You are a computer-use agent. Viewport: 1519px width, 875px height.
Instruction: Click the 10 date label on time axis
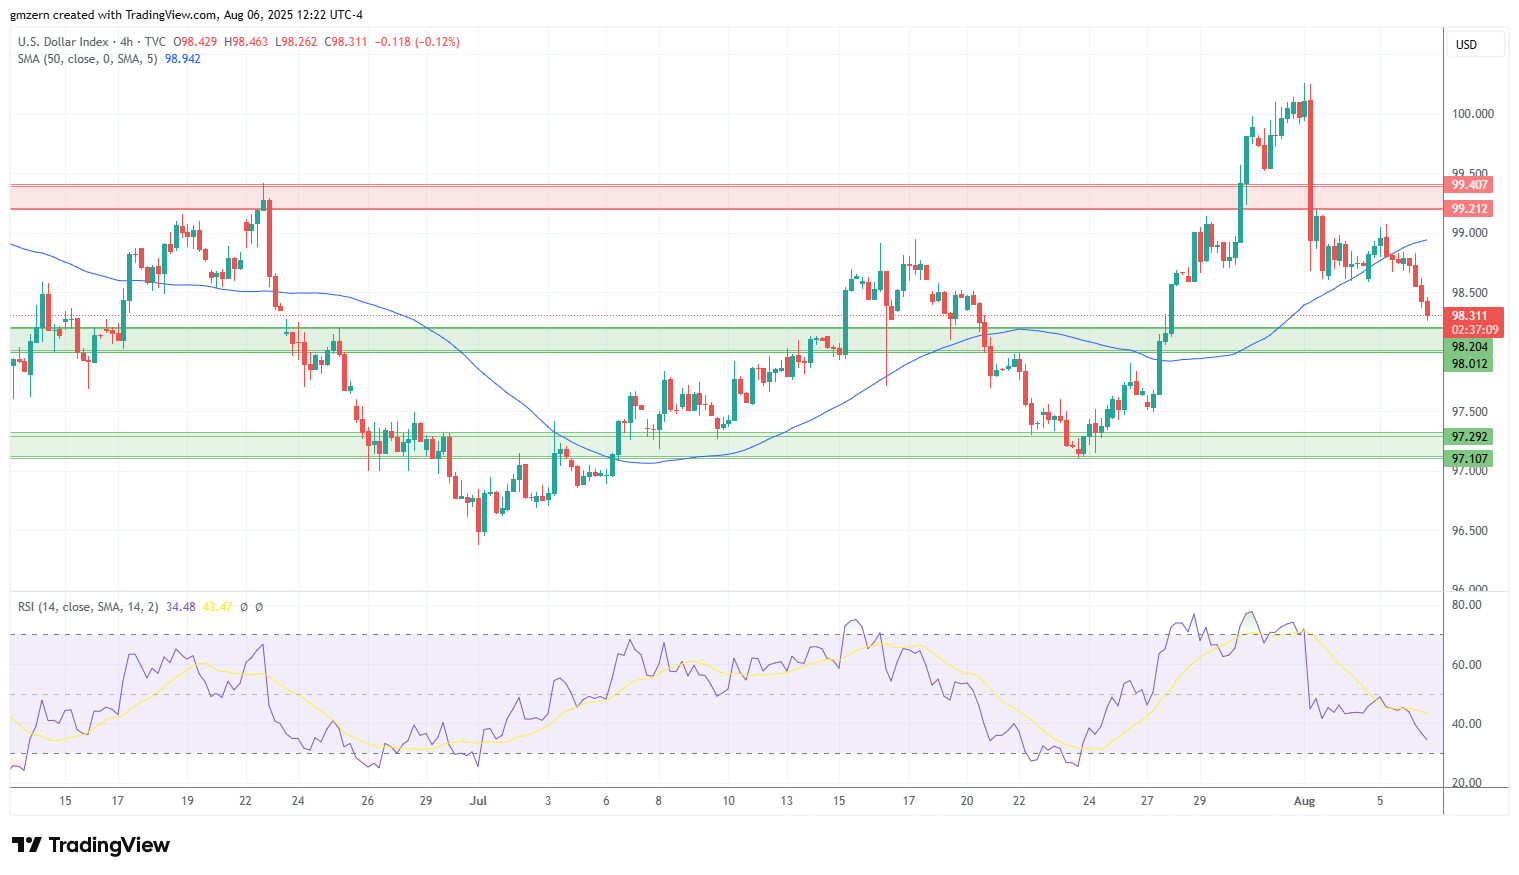[x=728, y=801]
